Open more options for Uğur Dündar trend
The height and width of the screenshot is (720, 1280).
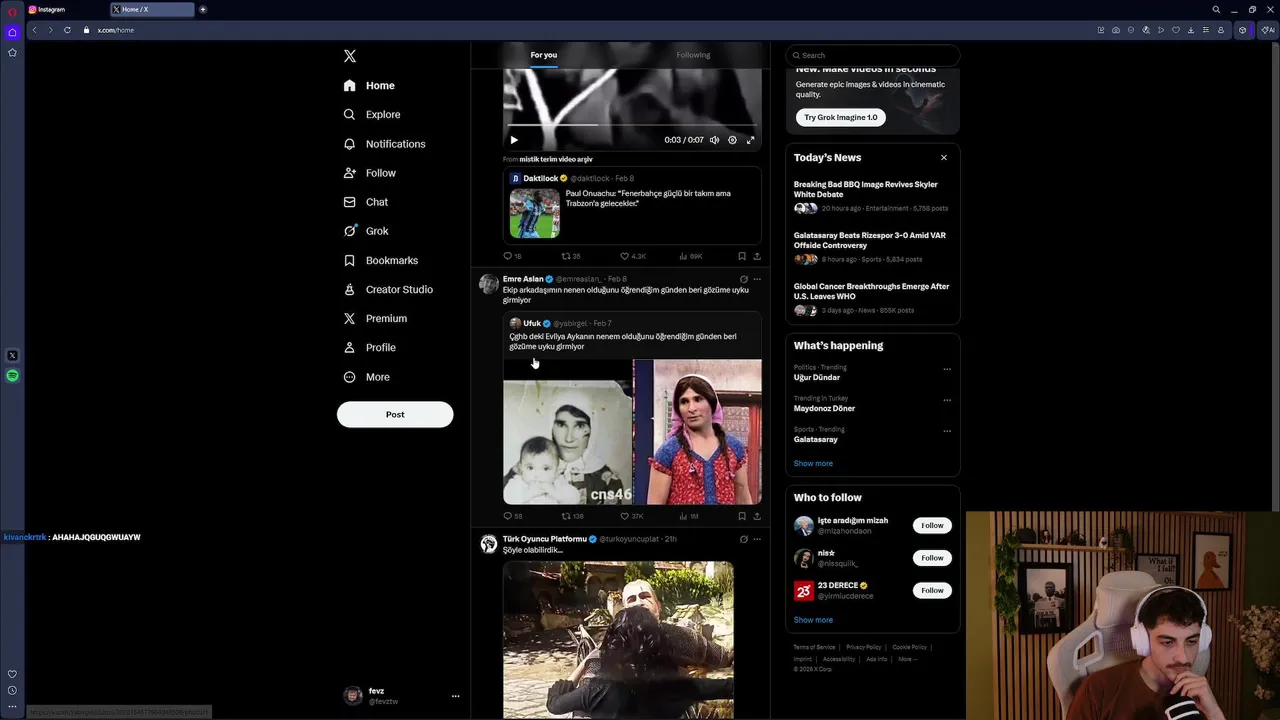coord(947,369)
